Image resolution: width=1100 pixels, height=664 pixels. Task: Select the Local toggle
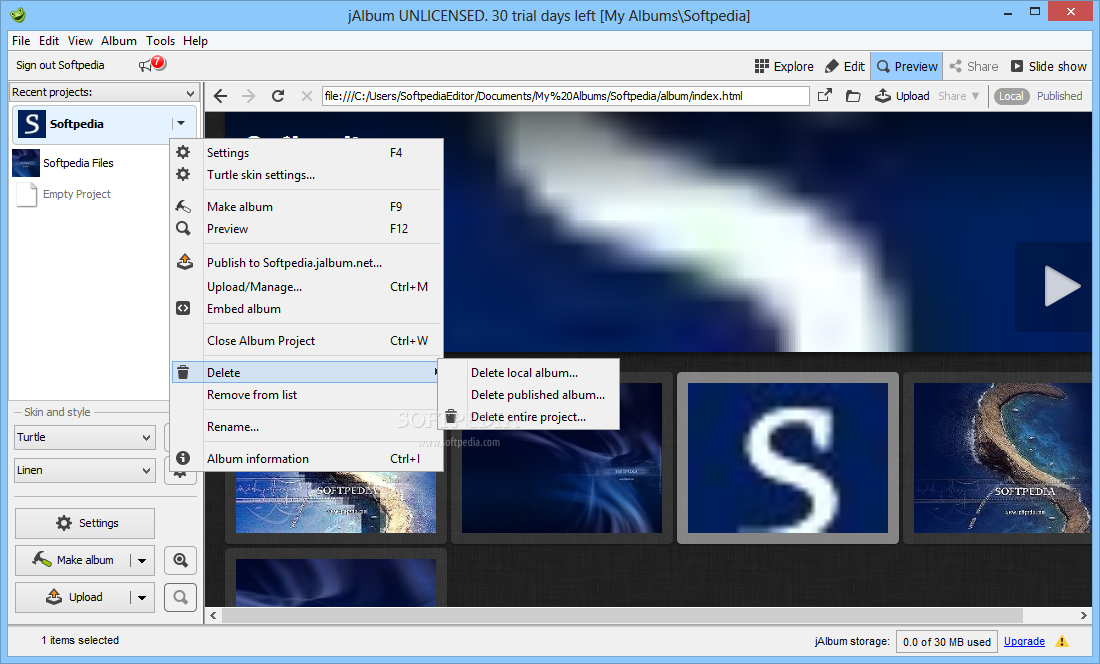tap(1011, 96)
